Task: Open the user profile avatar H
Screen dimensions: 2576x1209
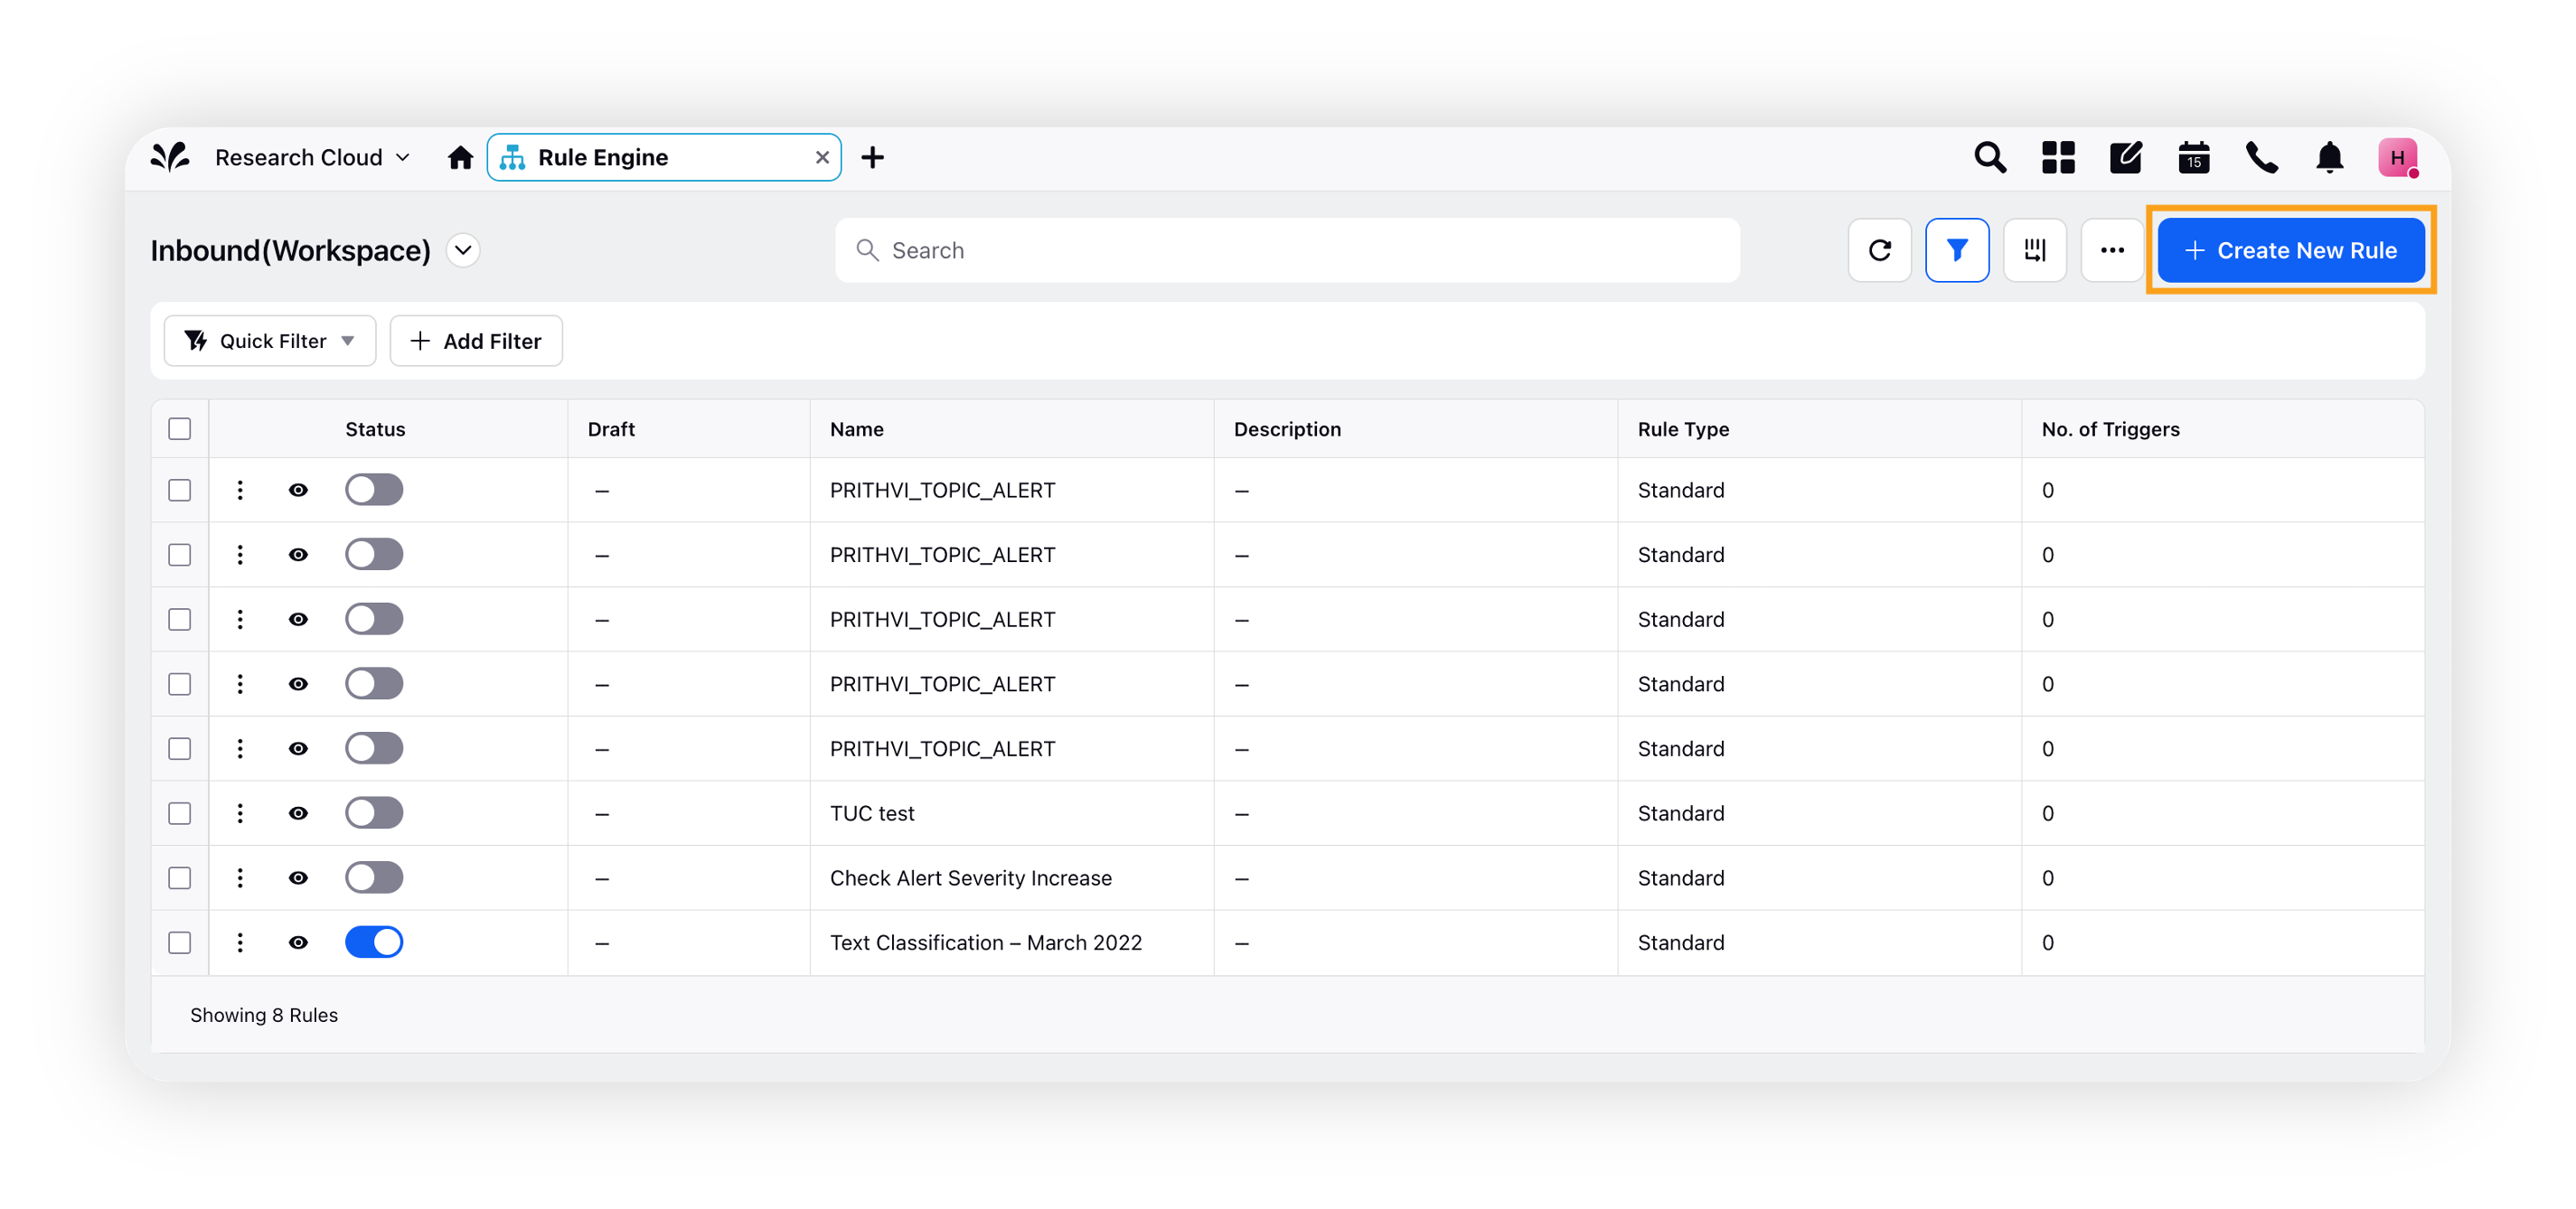Action: point(2398,157)
